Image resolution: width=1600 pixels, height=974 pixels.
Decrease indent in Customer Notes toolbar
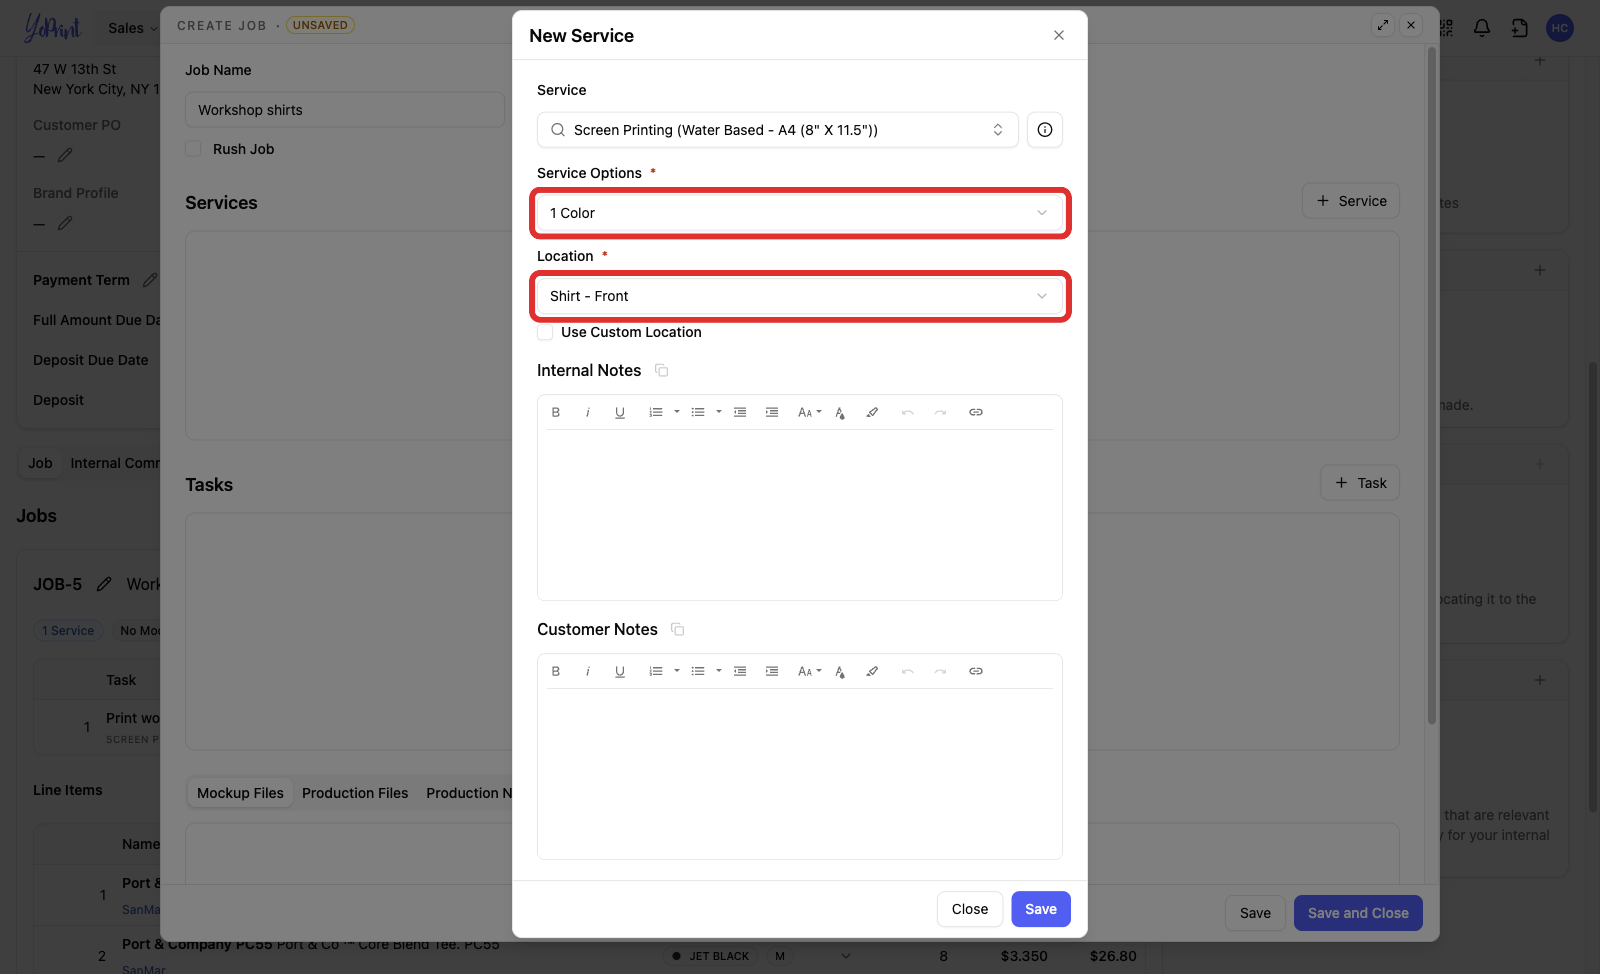(x=740, y=671)
